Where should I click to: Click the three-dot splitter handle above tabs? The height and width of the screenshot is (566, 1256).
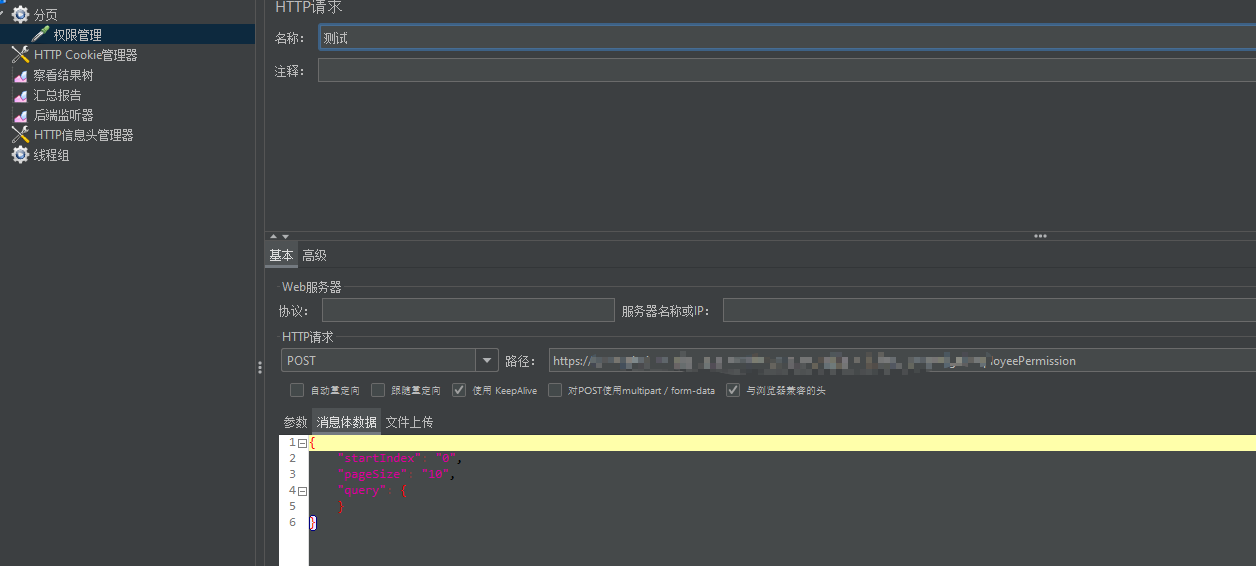pyautogui.click(x=1040, y=236)
